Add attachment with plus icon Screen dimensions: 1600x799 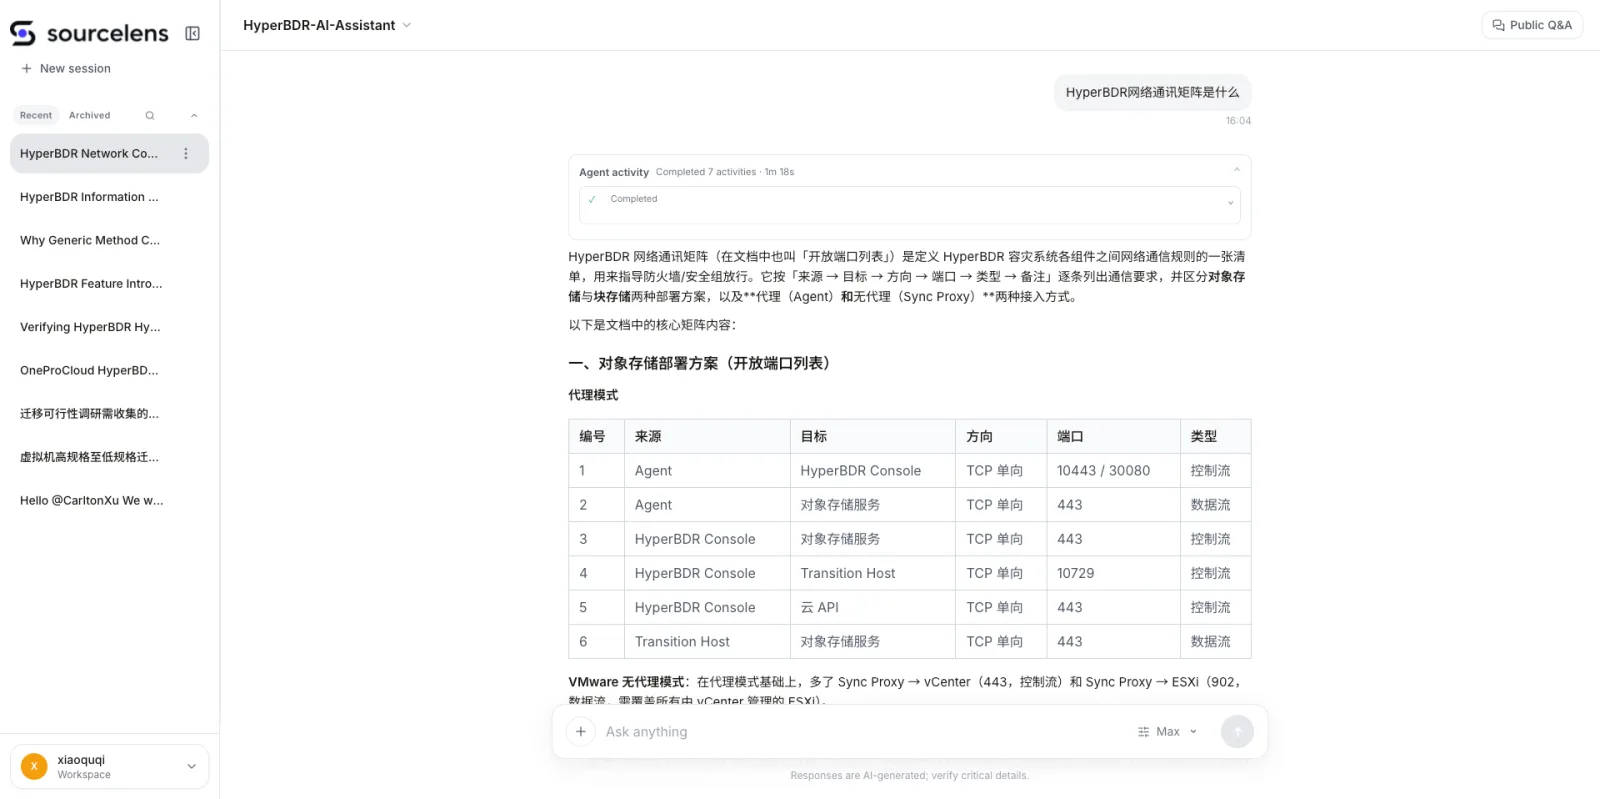[581, 732]
